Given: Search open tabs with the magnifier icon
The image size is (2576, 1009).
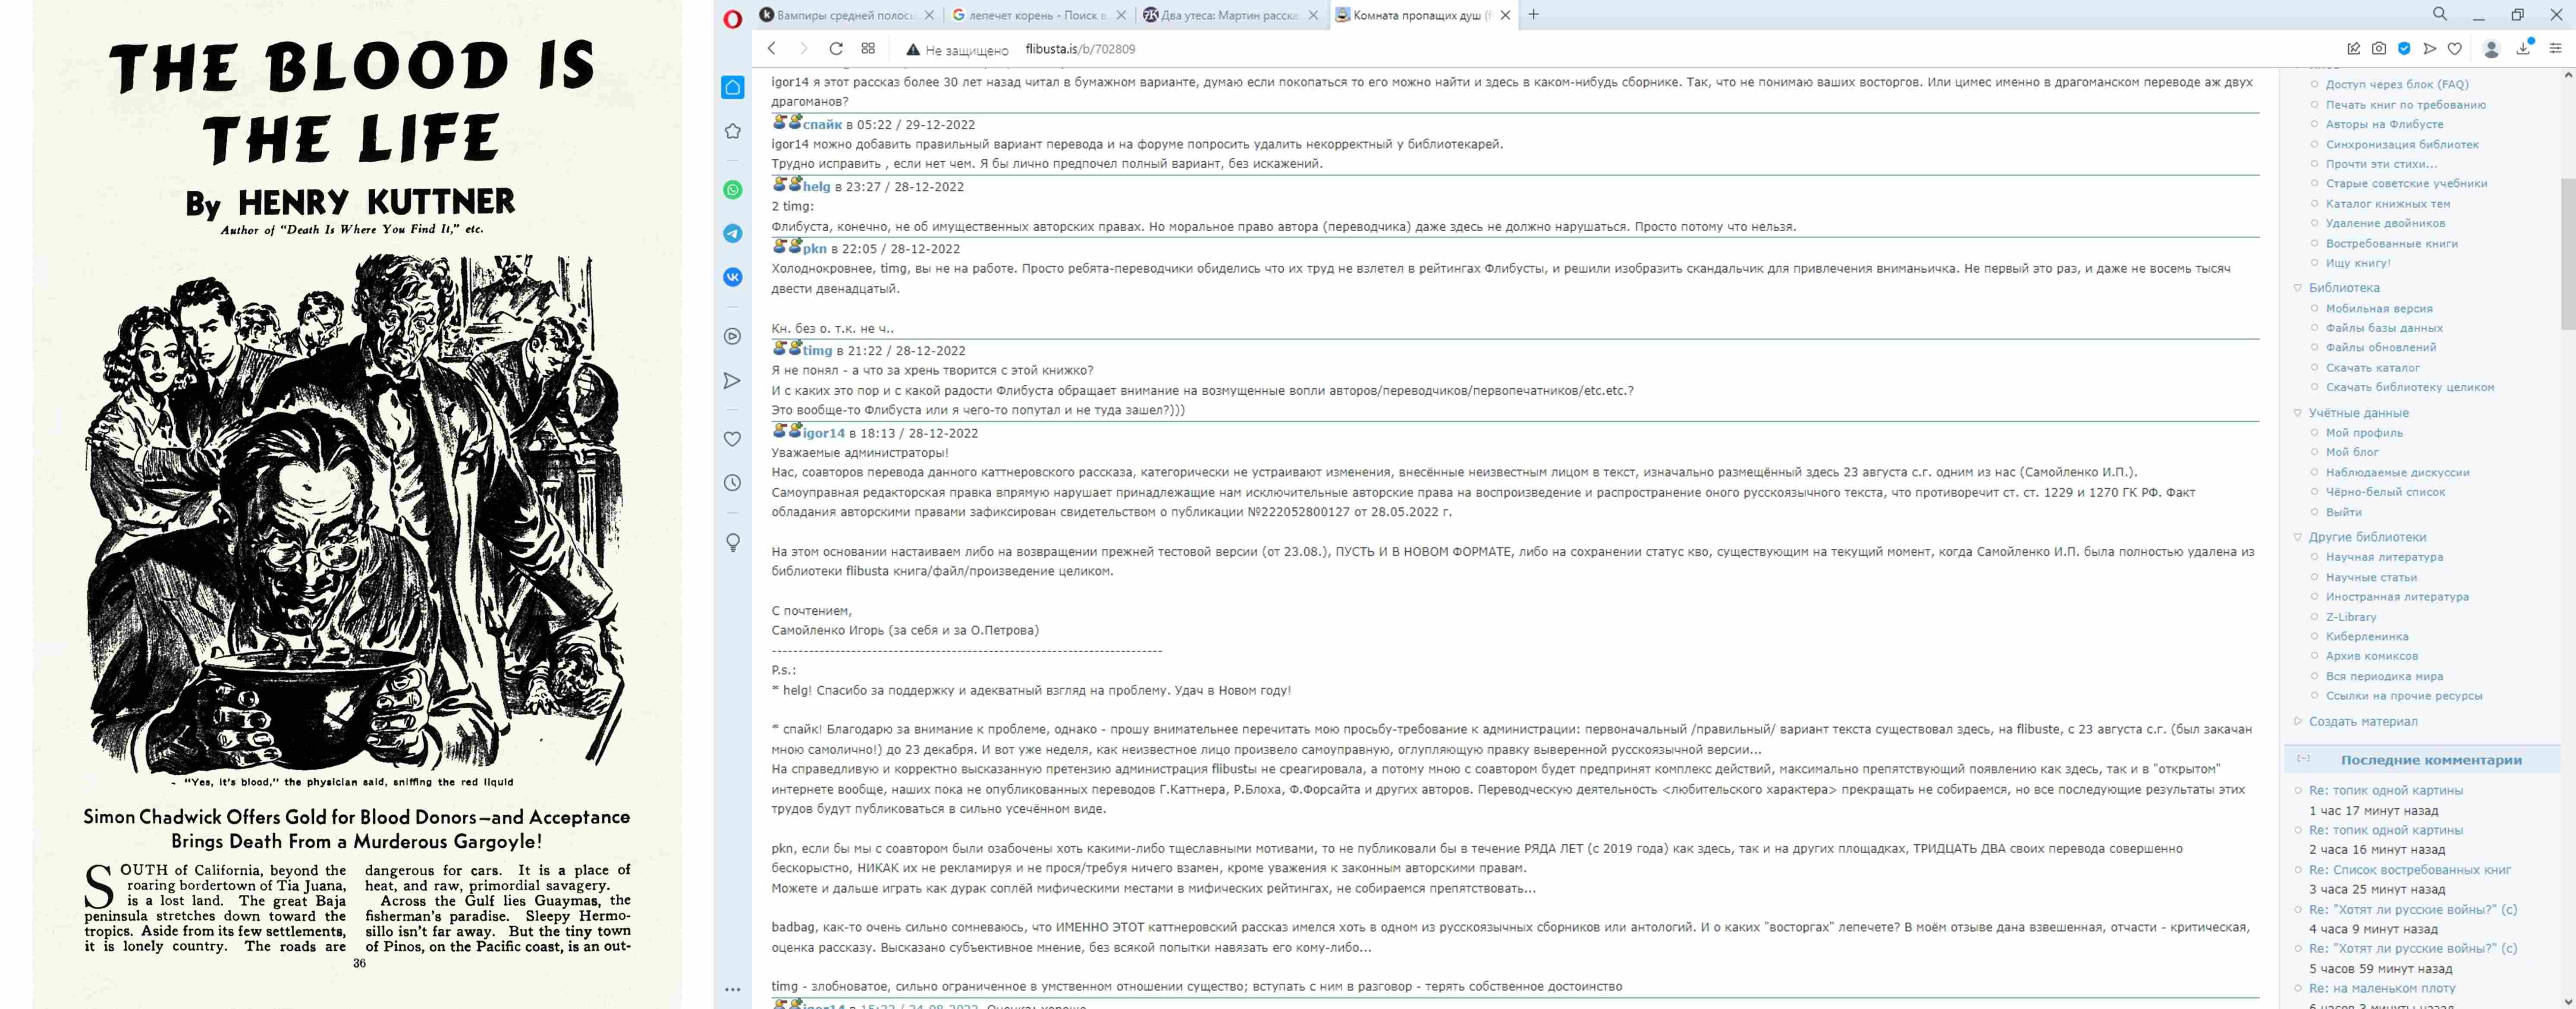Looking at the screenshot, I should point(2440,14).
